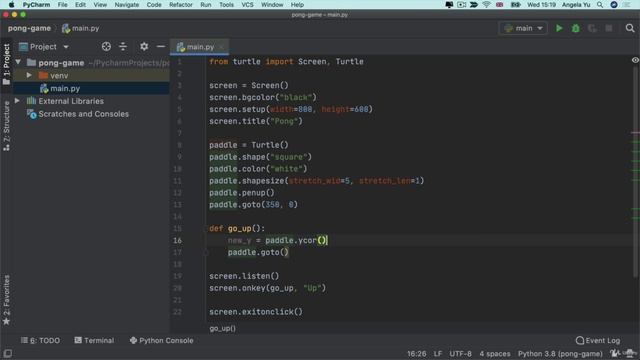Image resolution: width=640 pixels, height=360 pixels.
Task: Expand the venv folder
Action: pos(29,76)
